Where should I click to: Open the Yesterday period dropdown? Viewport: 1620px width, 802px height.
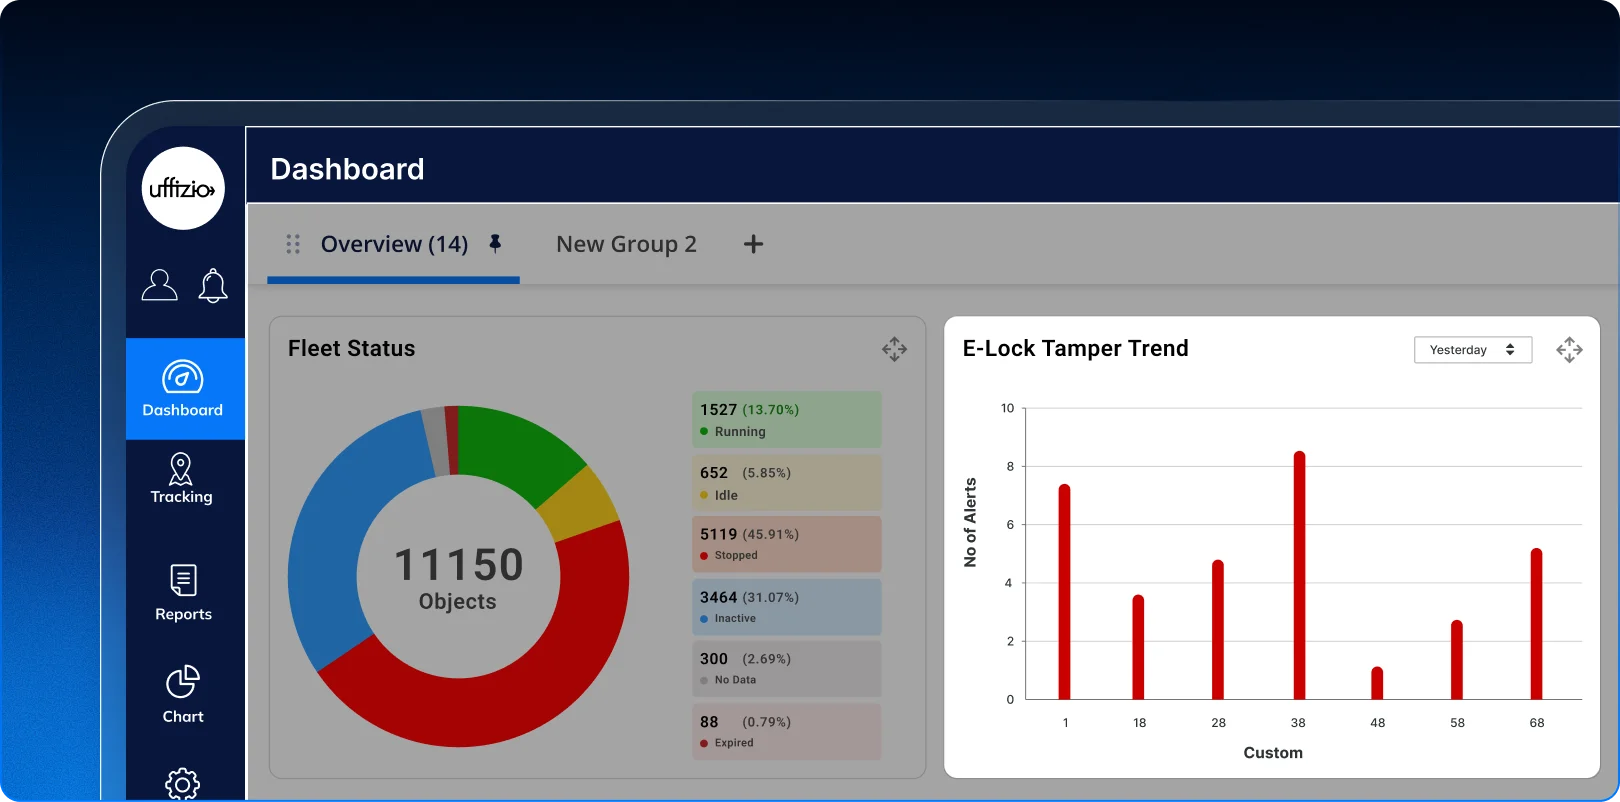[1473, 350]
